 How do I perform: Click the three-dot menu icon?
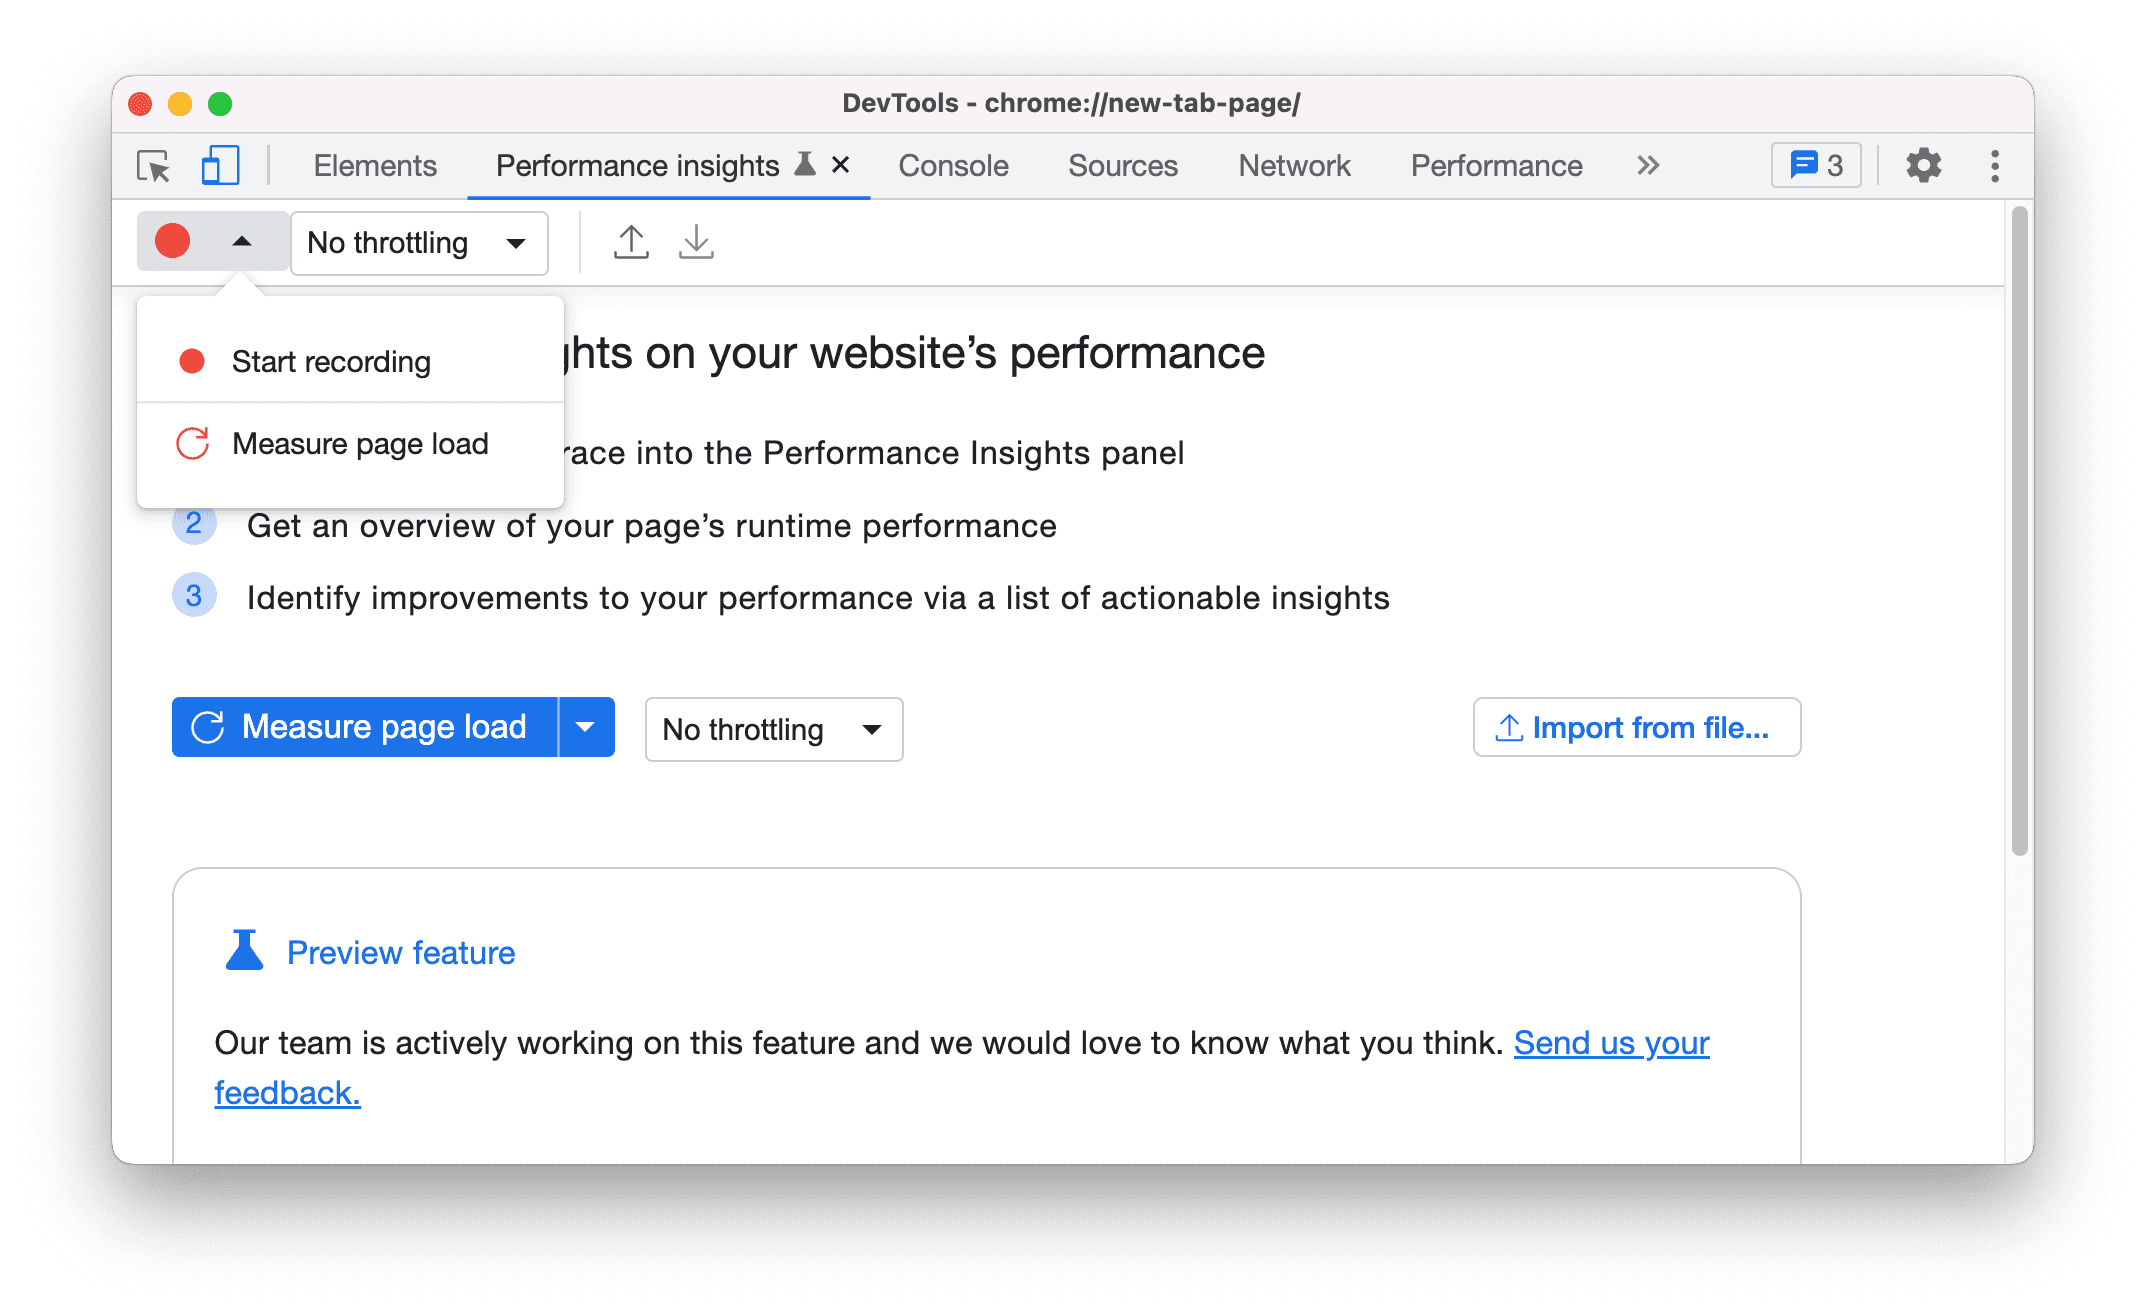click(1993, 167)
